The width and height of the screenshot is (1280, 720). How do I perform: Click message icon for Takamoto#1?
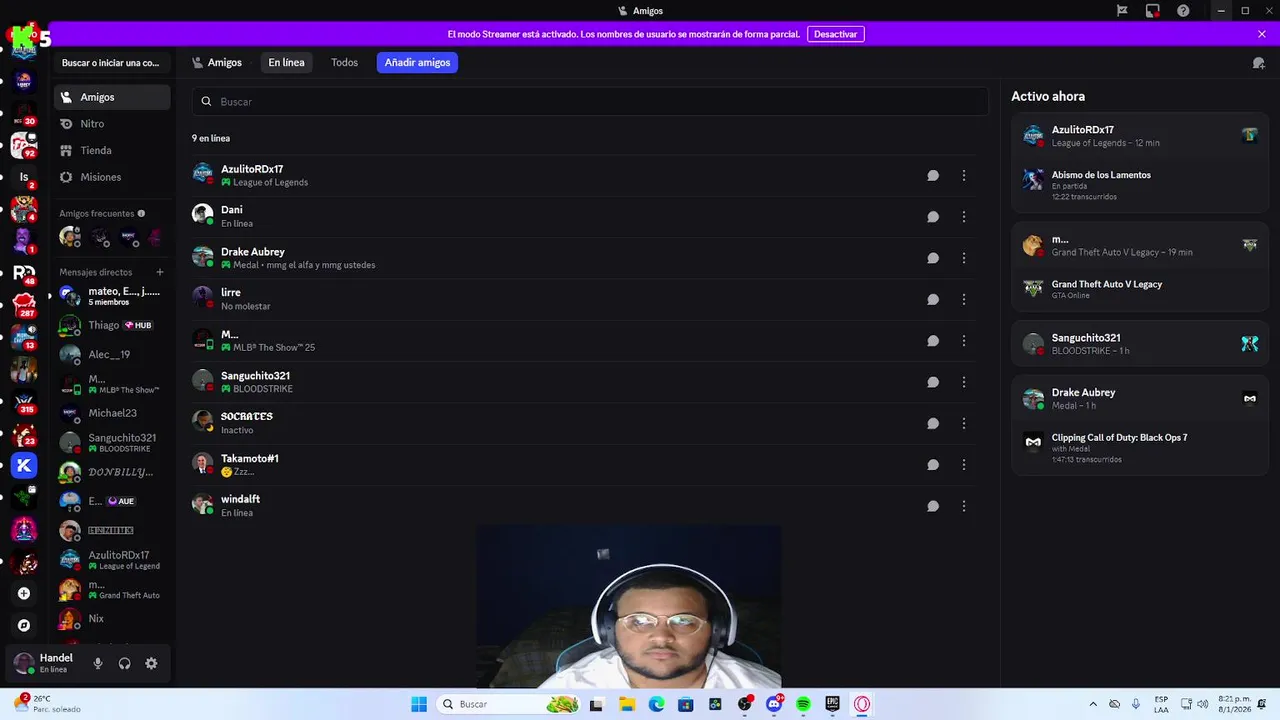click(932, 465)
